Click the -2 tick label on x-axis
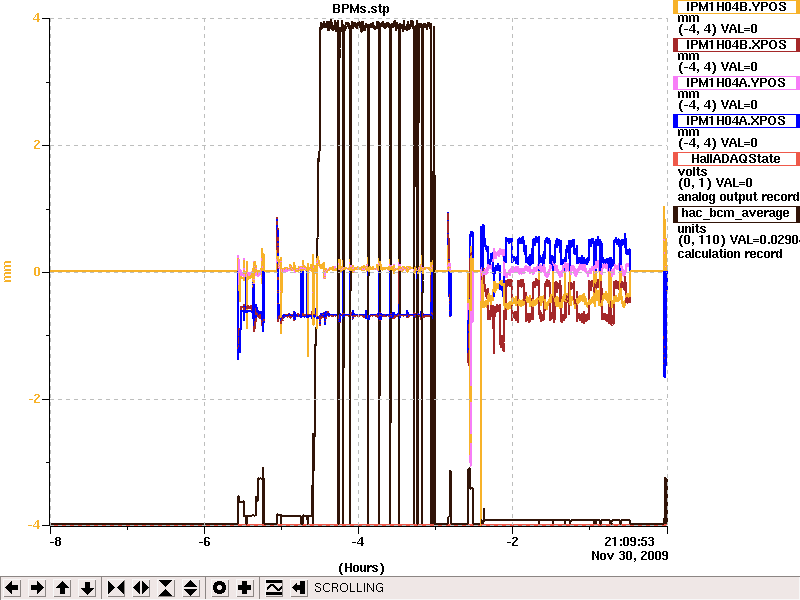Image resolution: width=800 pixels, height=600 pixels. click(x=512, y=542)
